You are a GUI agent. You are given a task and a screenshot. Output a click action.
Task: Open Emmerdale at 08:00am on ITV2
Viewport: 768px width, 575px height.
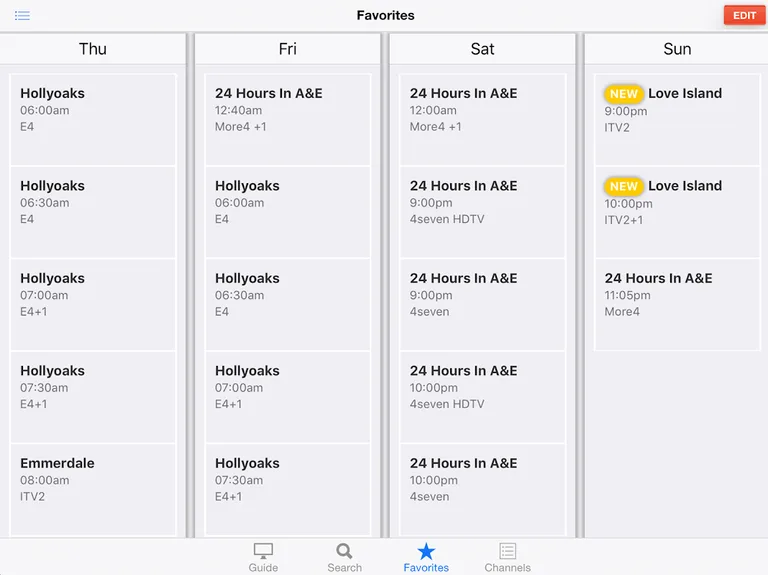click(93, 488)
